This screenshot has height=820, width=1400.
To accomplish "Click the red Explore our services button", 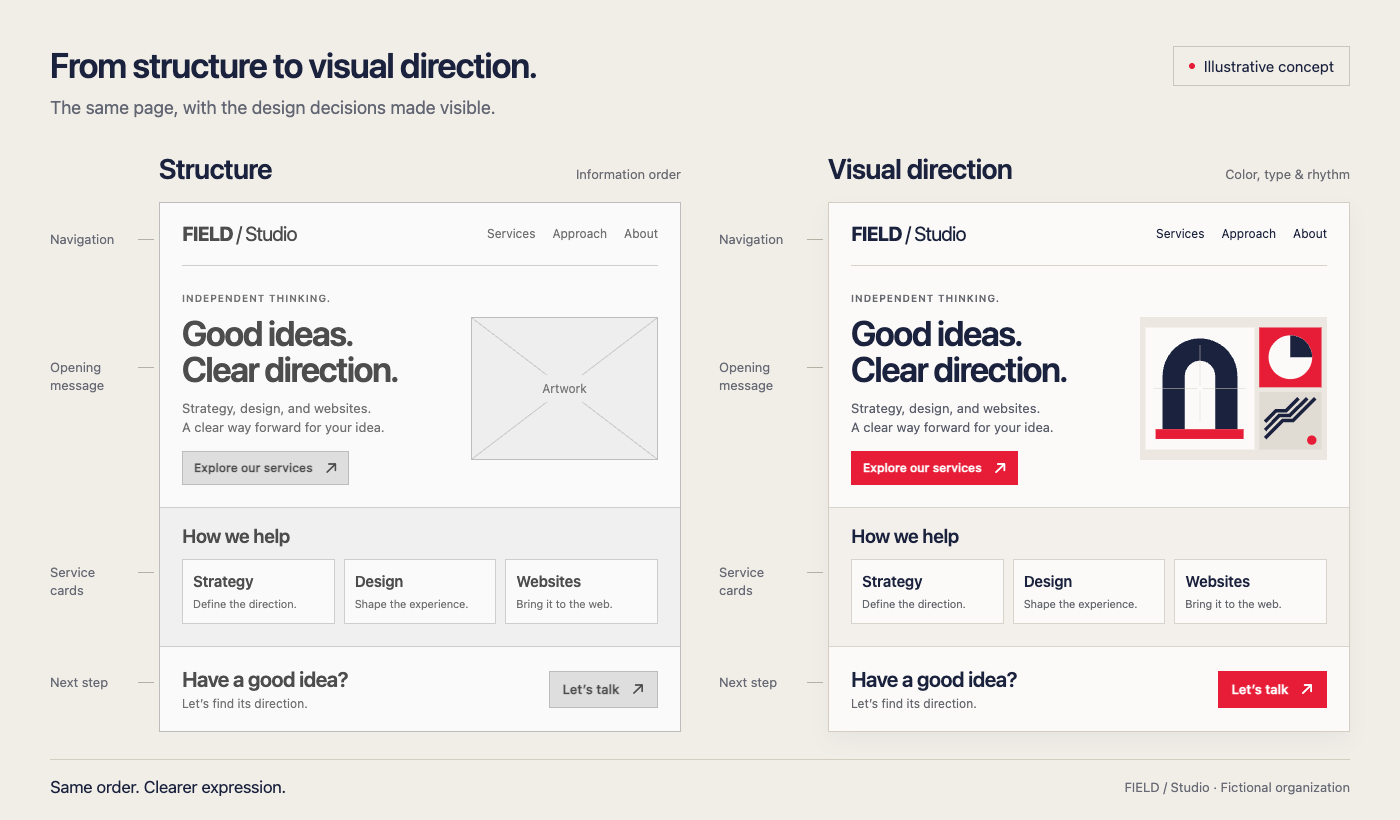I will point(934,468).
